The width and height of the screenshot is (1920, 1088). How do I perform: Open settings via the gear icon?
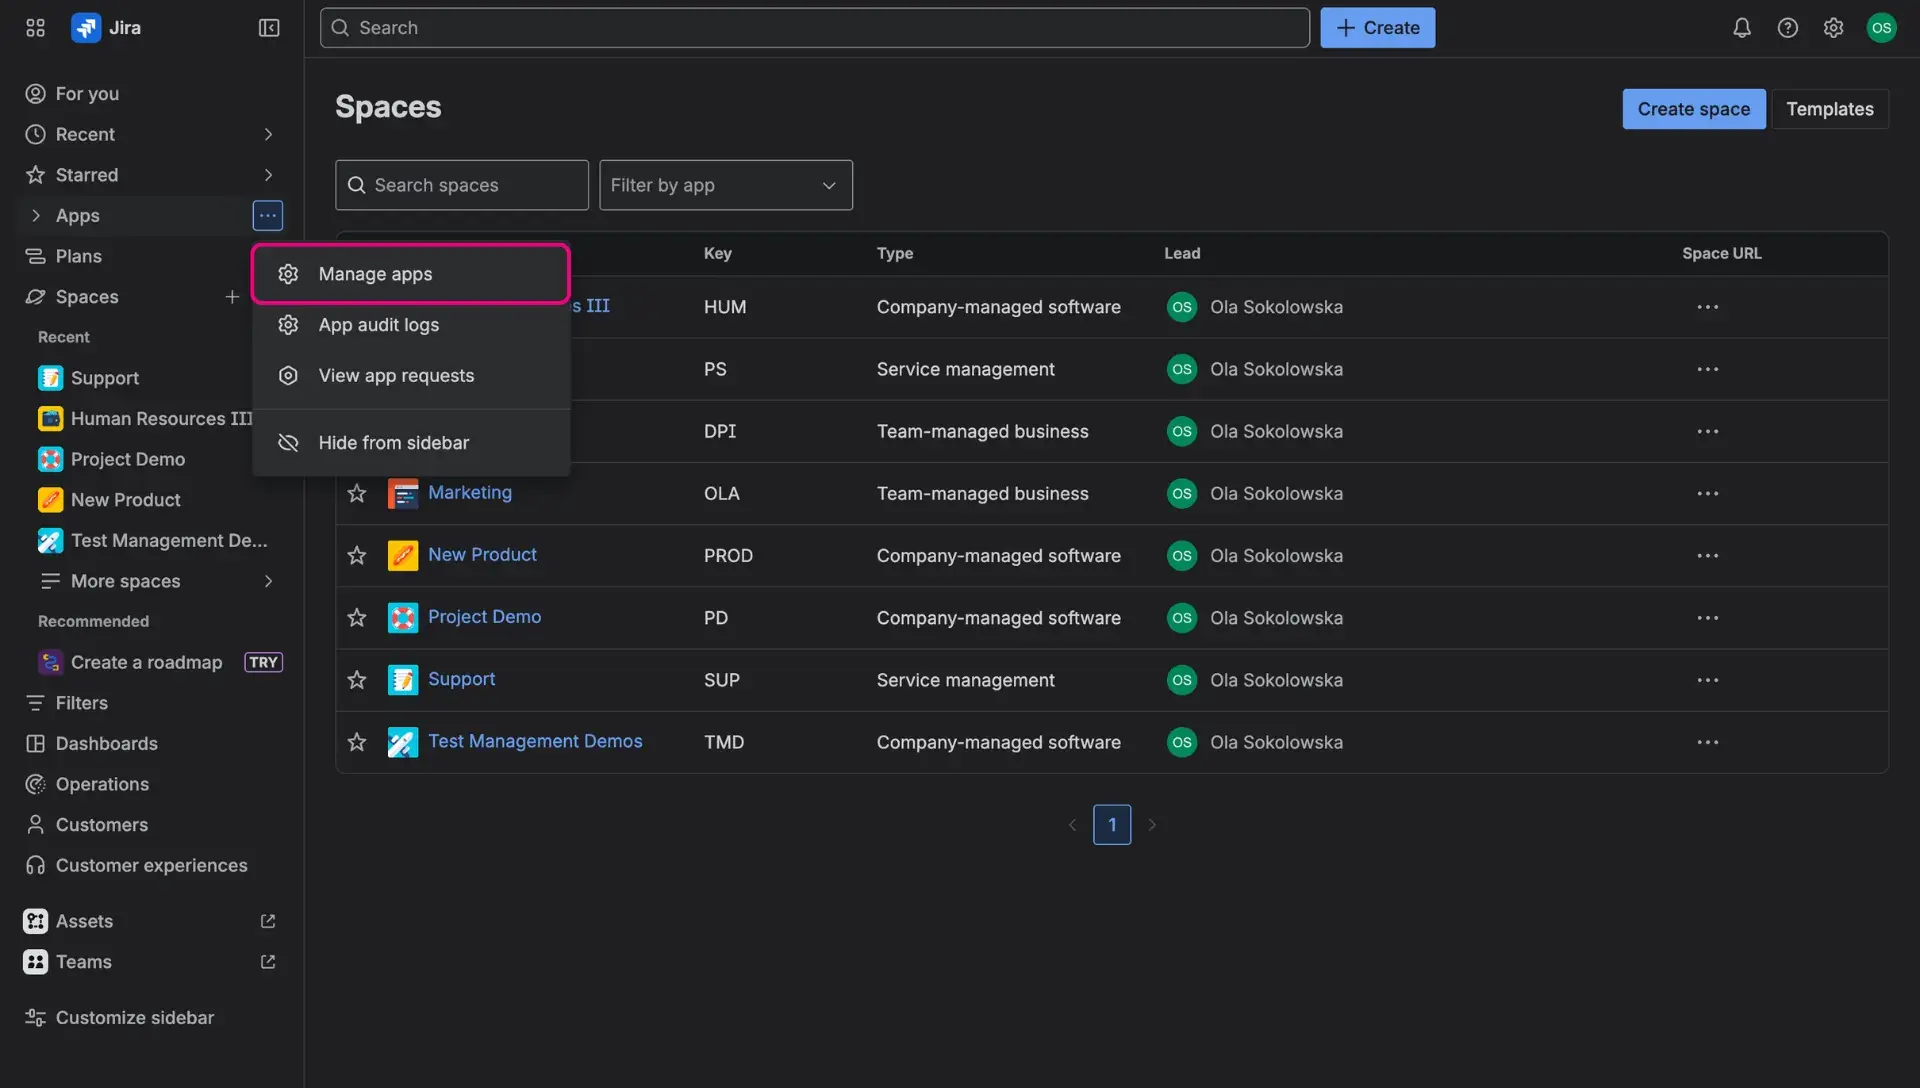(1834, 27)
